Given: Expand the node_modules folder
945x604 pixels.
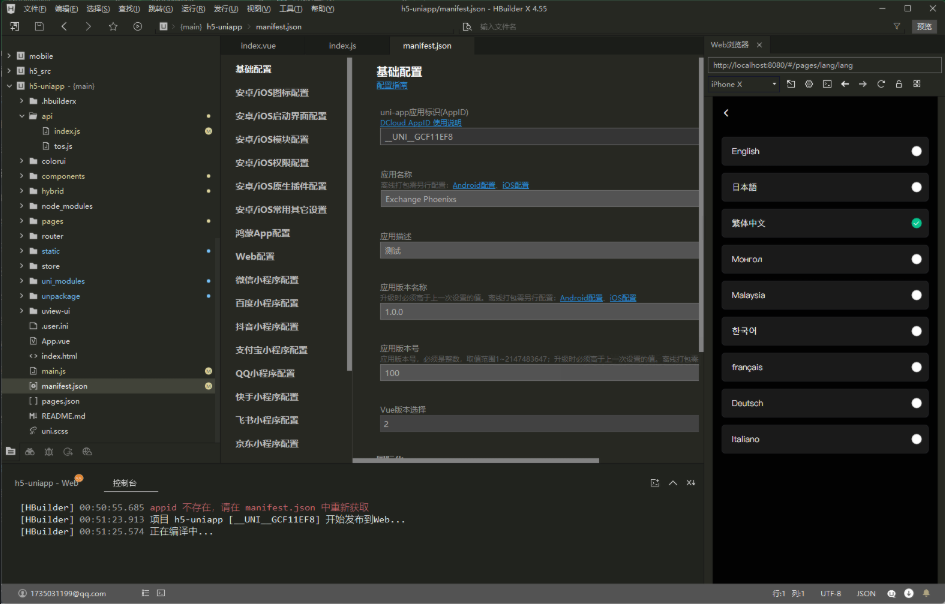Looking at the screenshot, I should click(x=22, y=206).
